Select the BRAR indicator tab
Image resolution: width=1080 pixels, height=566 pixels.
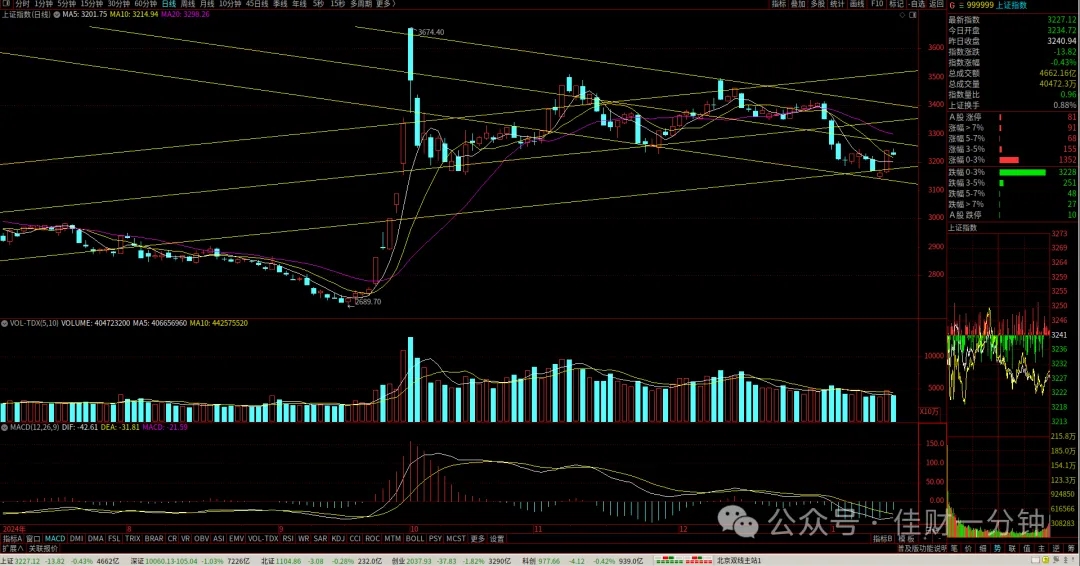[154, 538]
